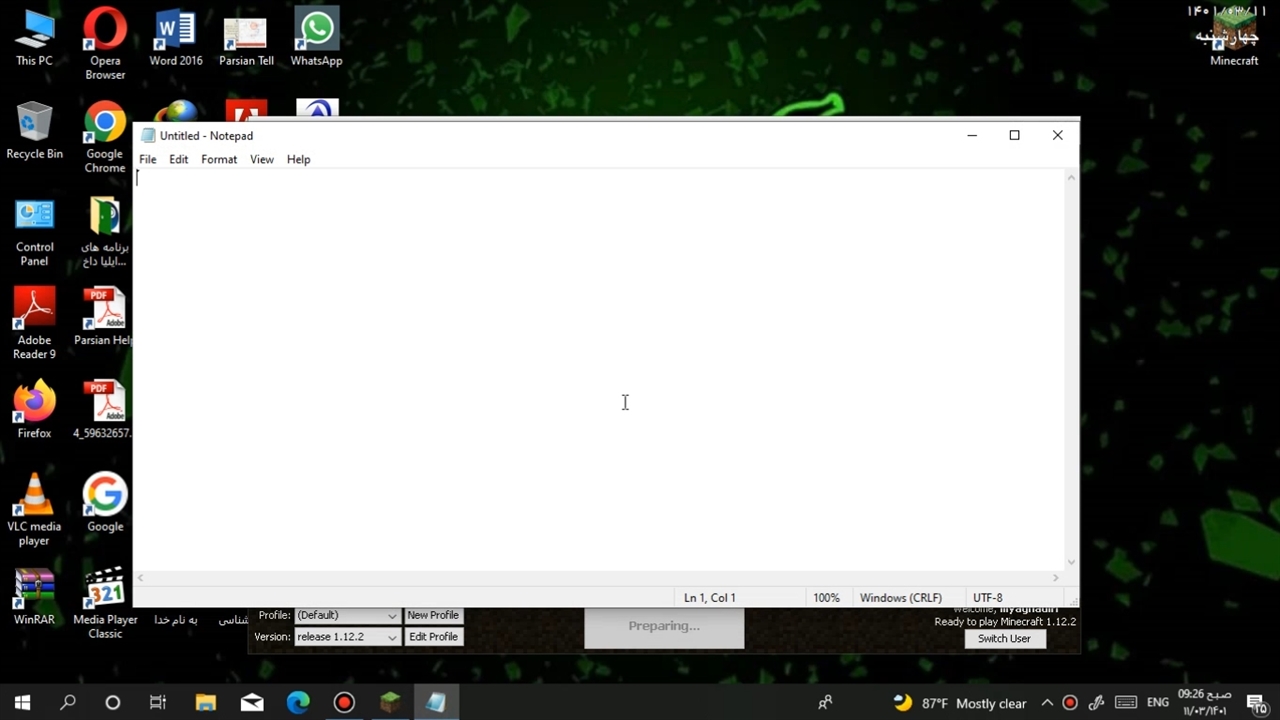Select the Adobe Reader 9 desktop icon
1280x720 pixels.
[34, 320]
